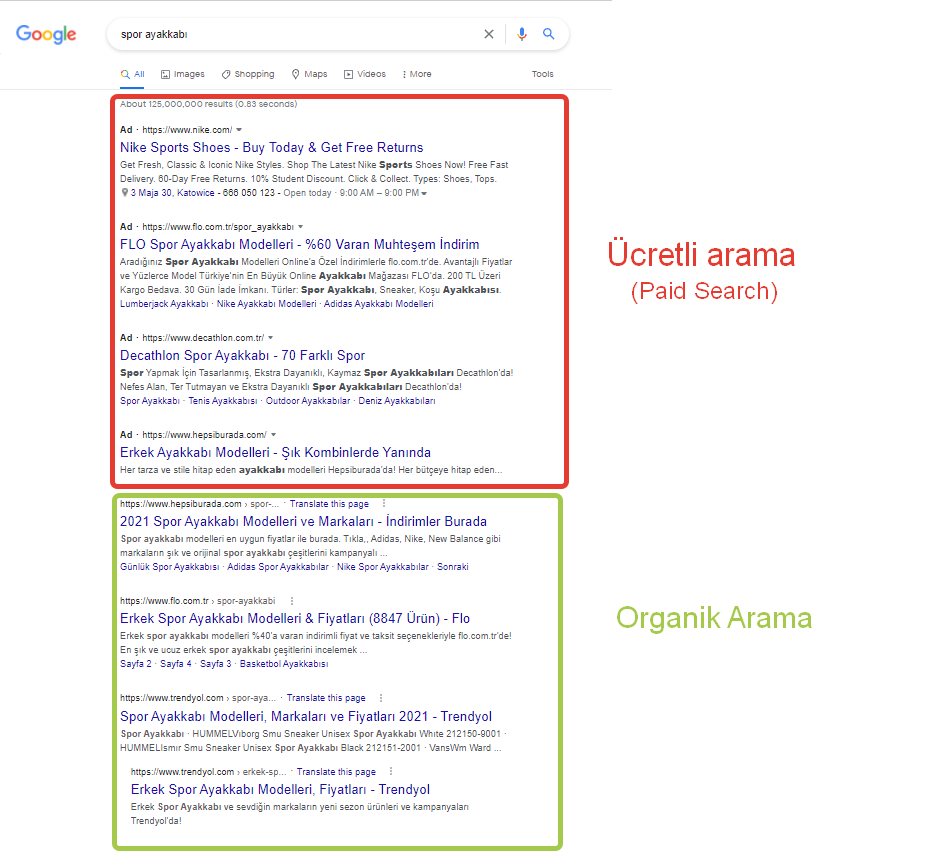Open 'Basketbol Ayakkabısı' sitelink
The height and width of the screenshot is (852, 949).
(x=284, y=664)
